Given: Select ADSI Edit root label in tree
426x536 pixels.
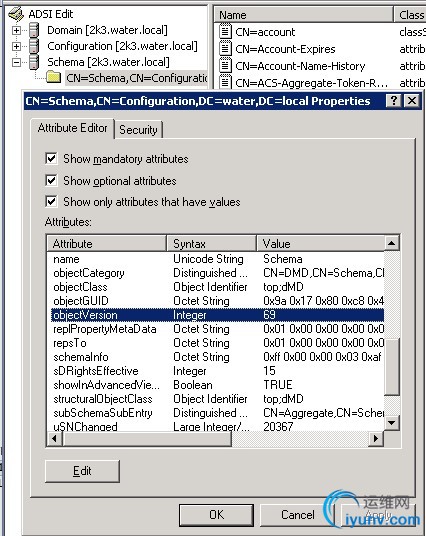Looking at the screenshot, I should (x=51, y=14).
